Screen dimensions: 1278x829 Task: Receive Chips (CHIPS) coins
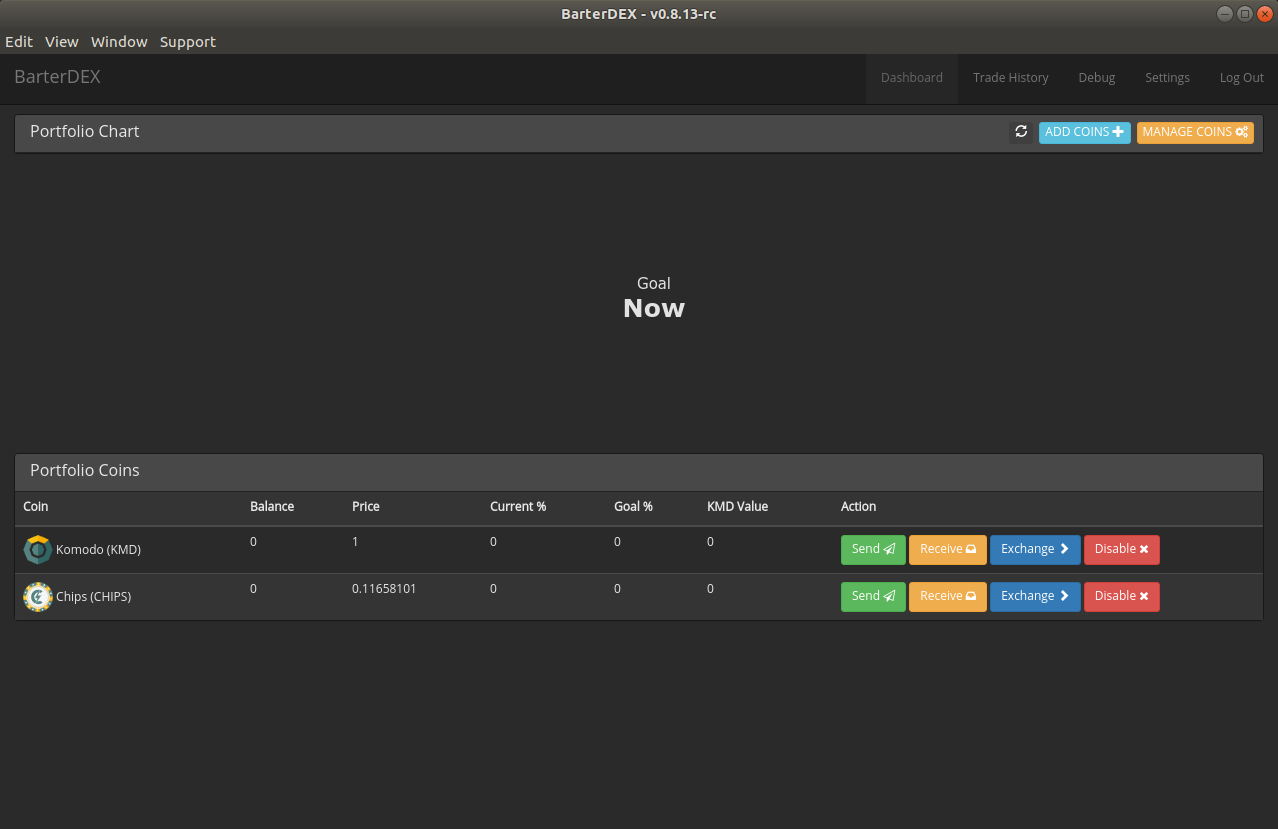(947, 596)
